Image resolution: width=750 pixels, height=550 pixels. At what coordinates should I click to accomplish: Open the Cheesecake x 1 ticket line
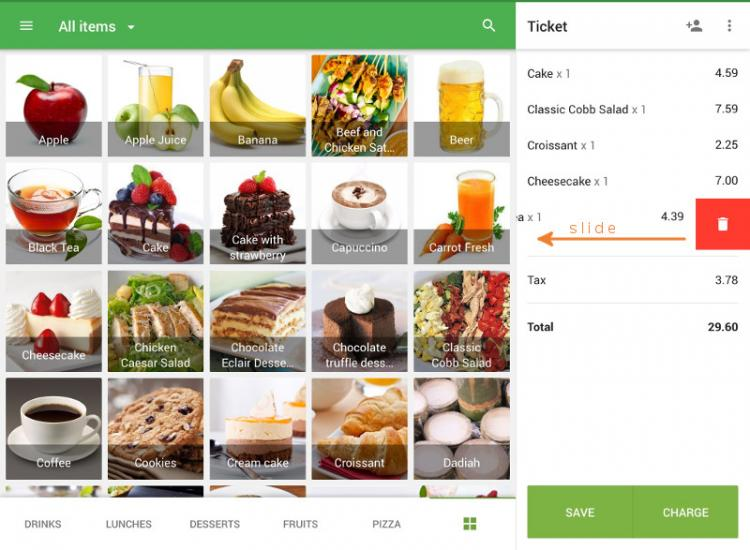pos(632,181)
